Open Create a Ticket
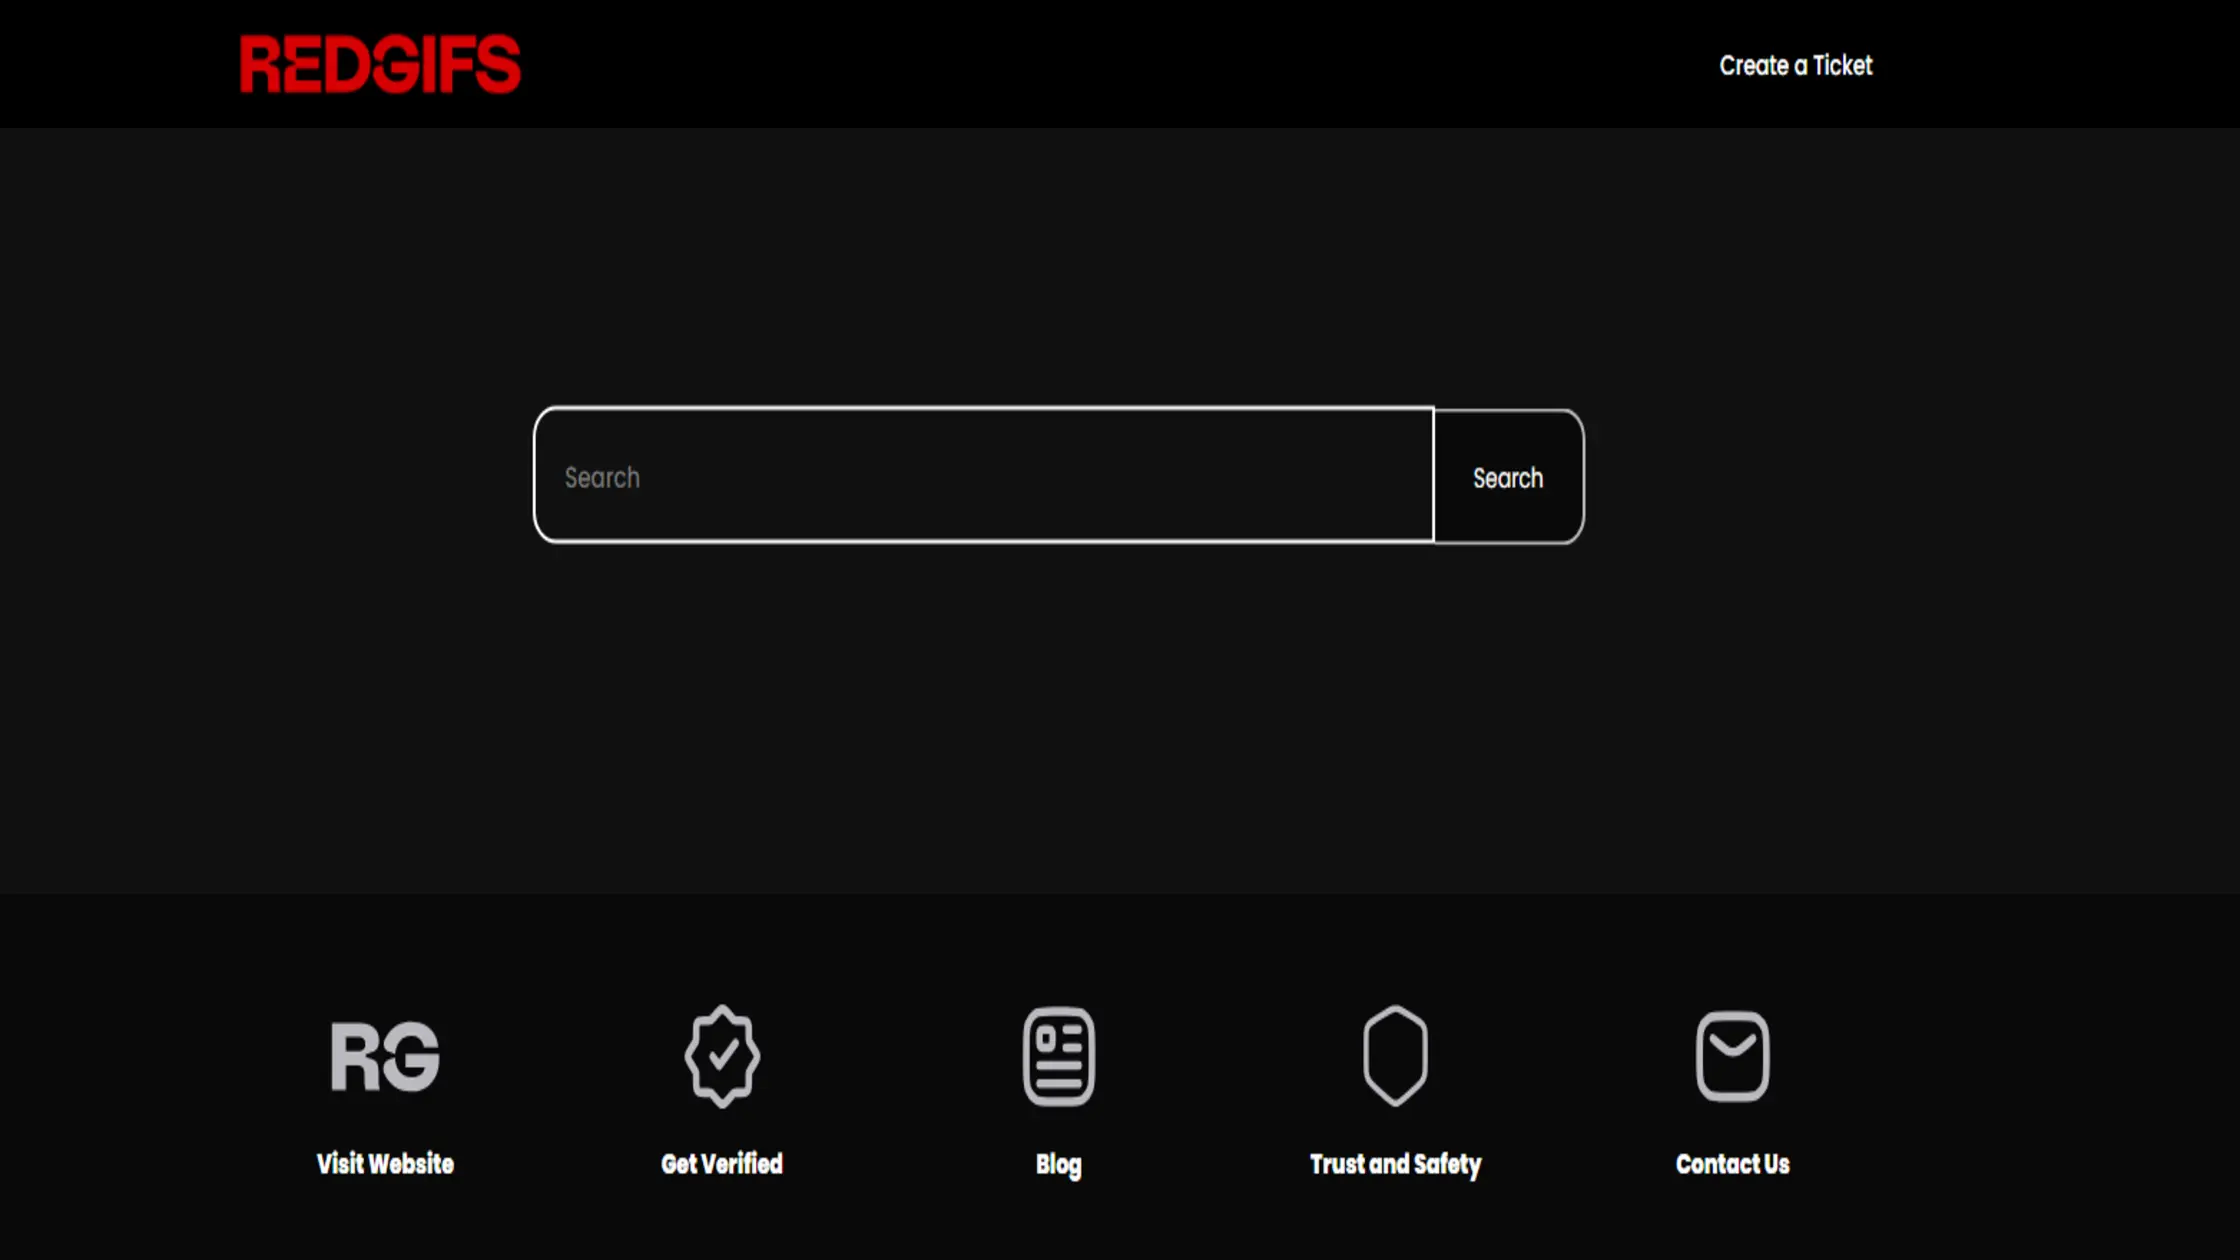This screenshot has width=2240, height=1260. (x=1796, y=66)
